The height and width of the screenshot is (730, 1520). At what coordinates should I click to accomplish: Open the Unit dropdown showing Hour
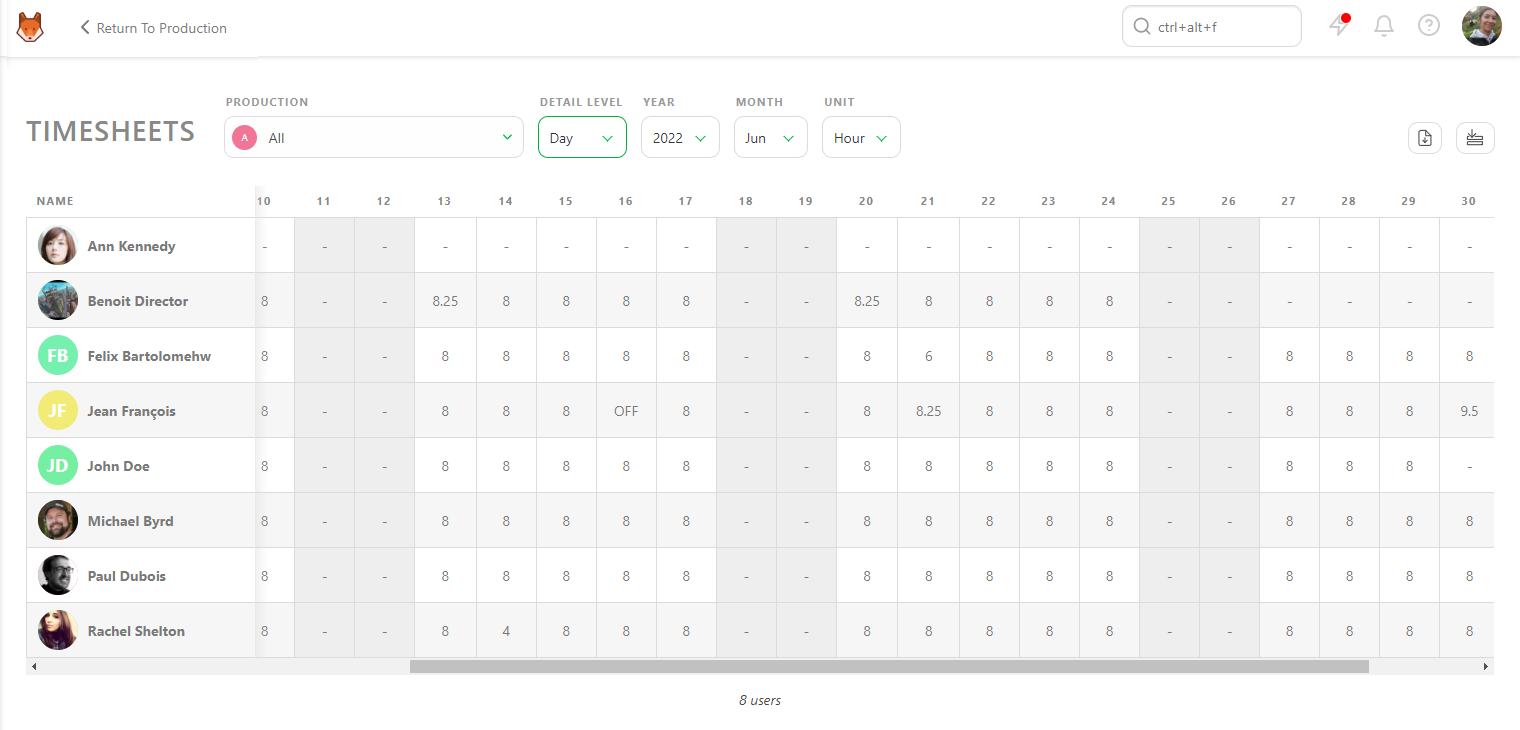pos(861,137)
